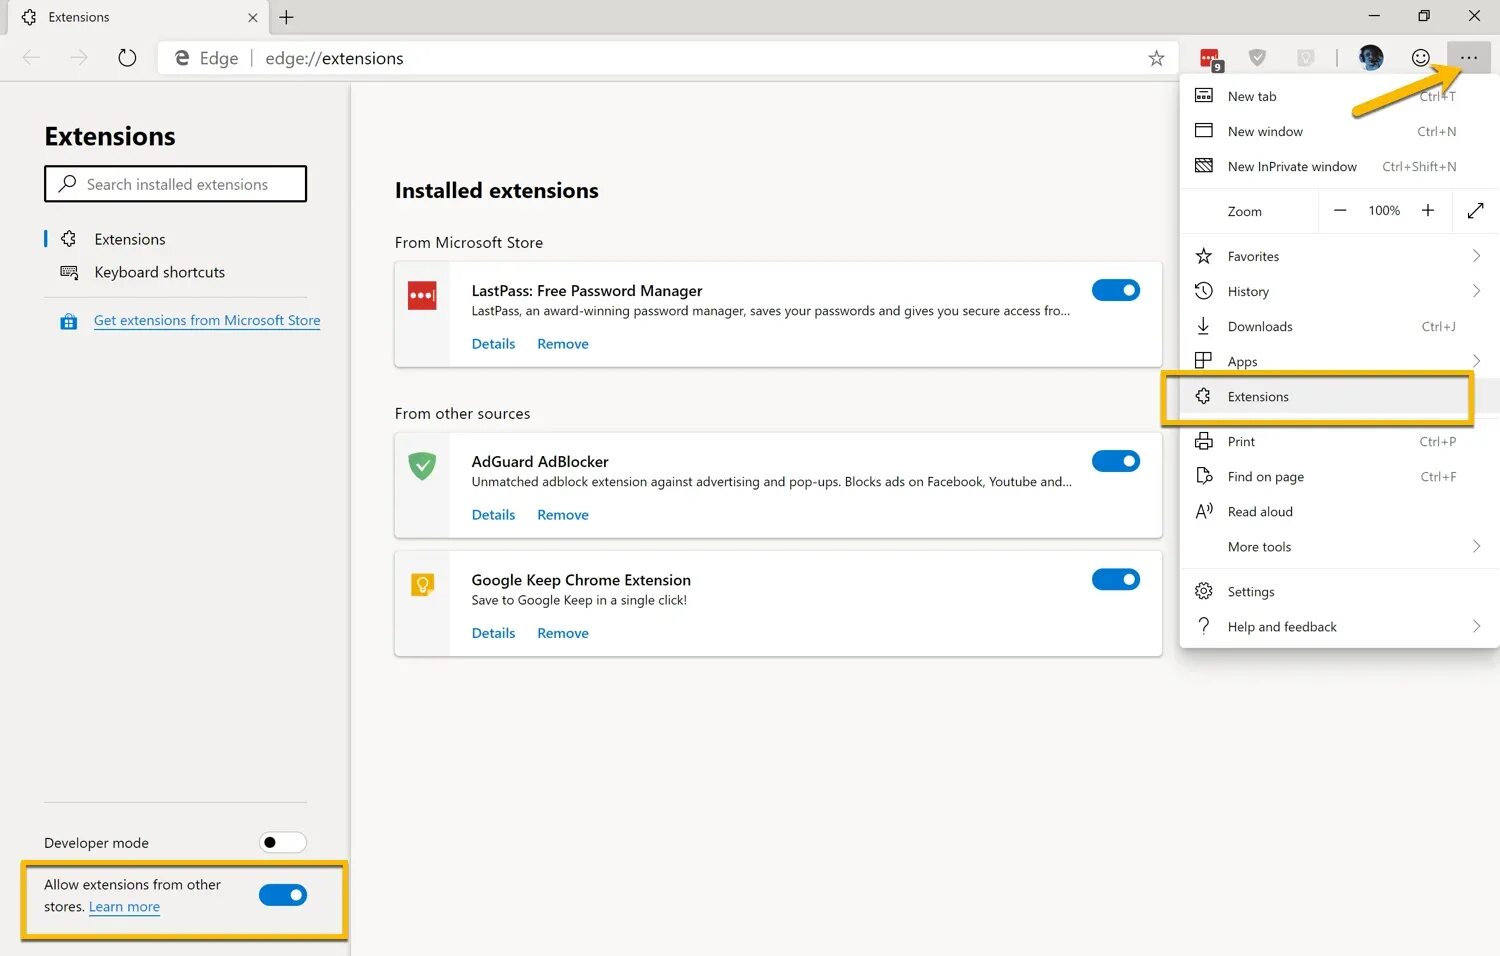Open Settings from the menu

point(1338,591)
